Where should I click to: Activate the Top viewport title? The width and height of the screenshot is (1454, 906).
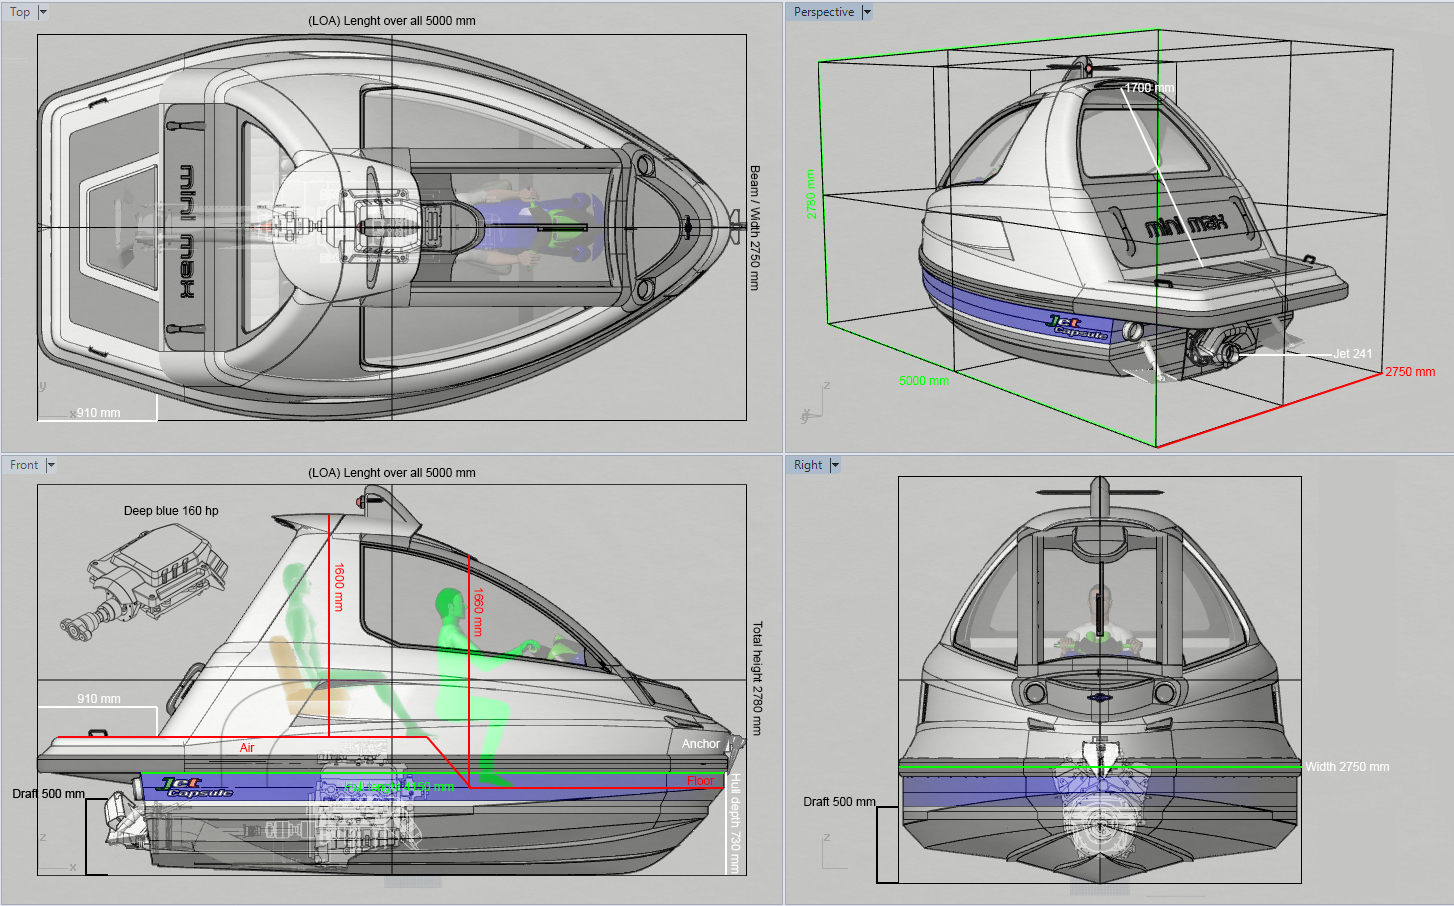point(20,12)
